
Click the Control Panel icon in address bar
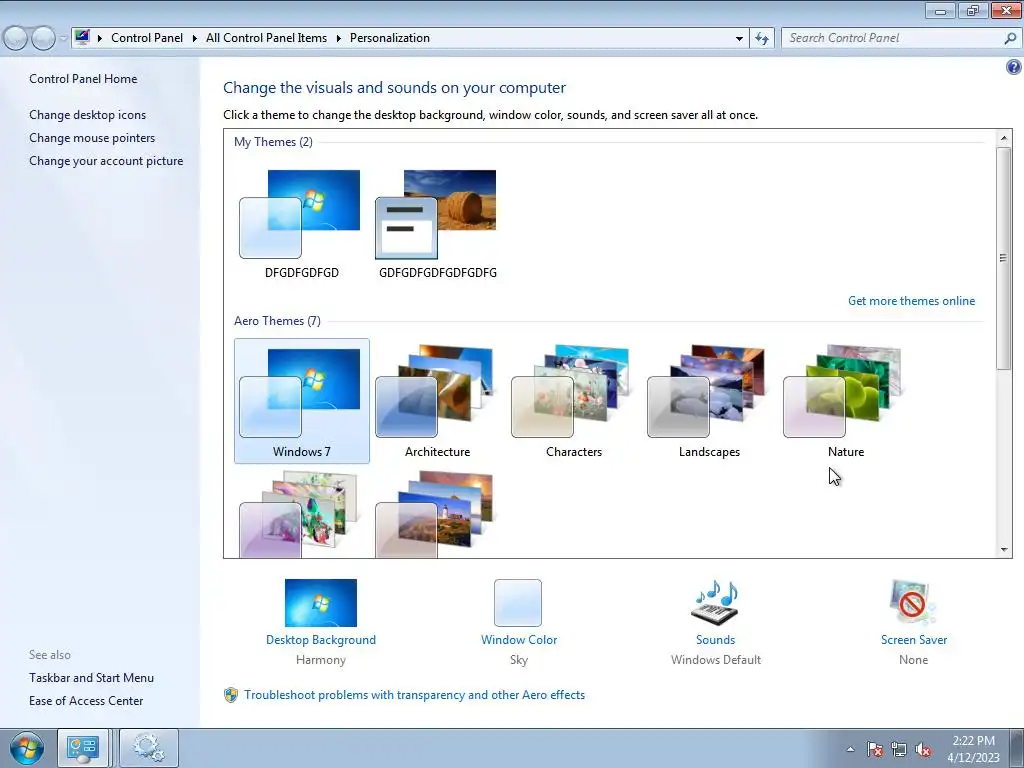(82, 37)
